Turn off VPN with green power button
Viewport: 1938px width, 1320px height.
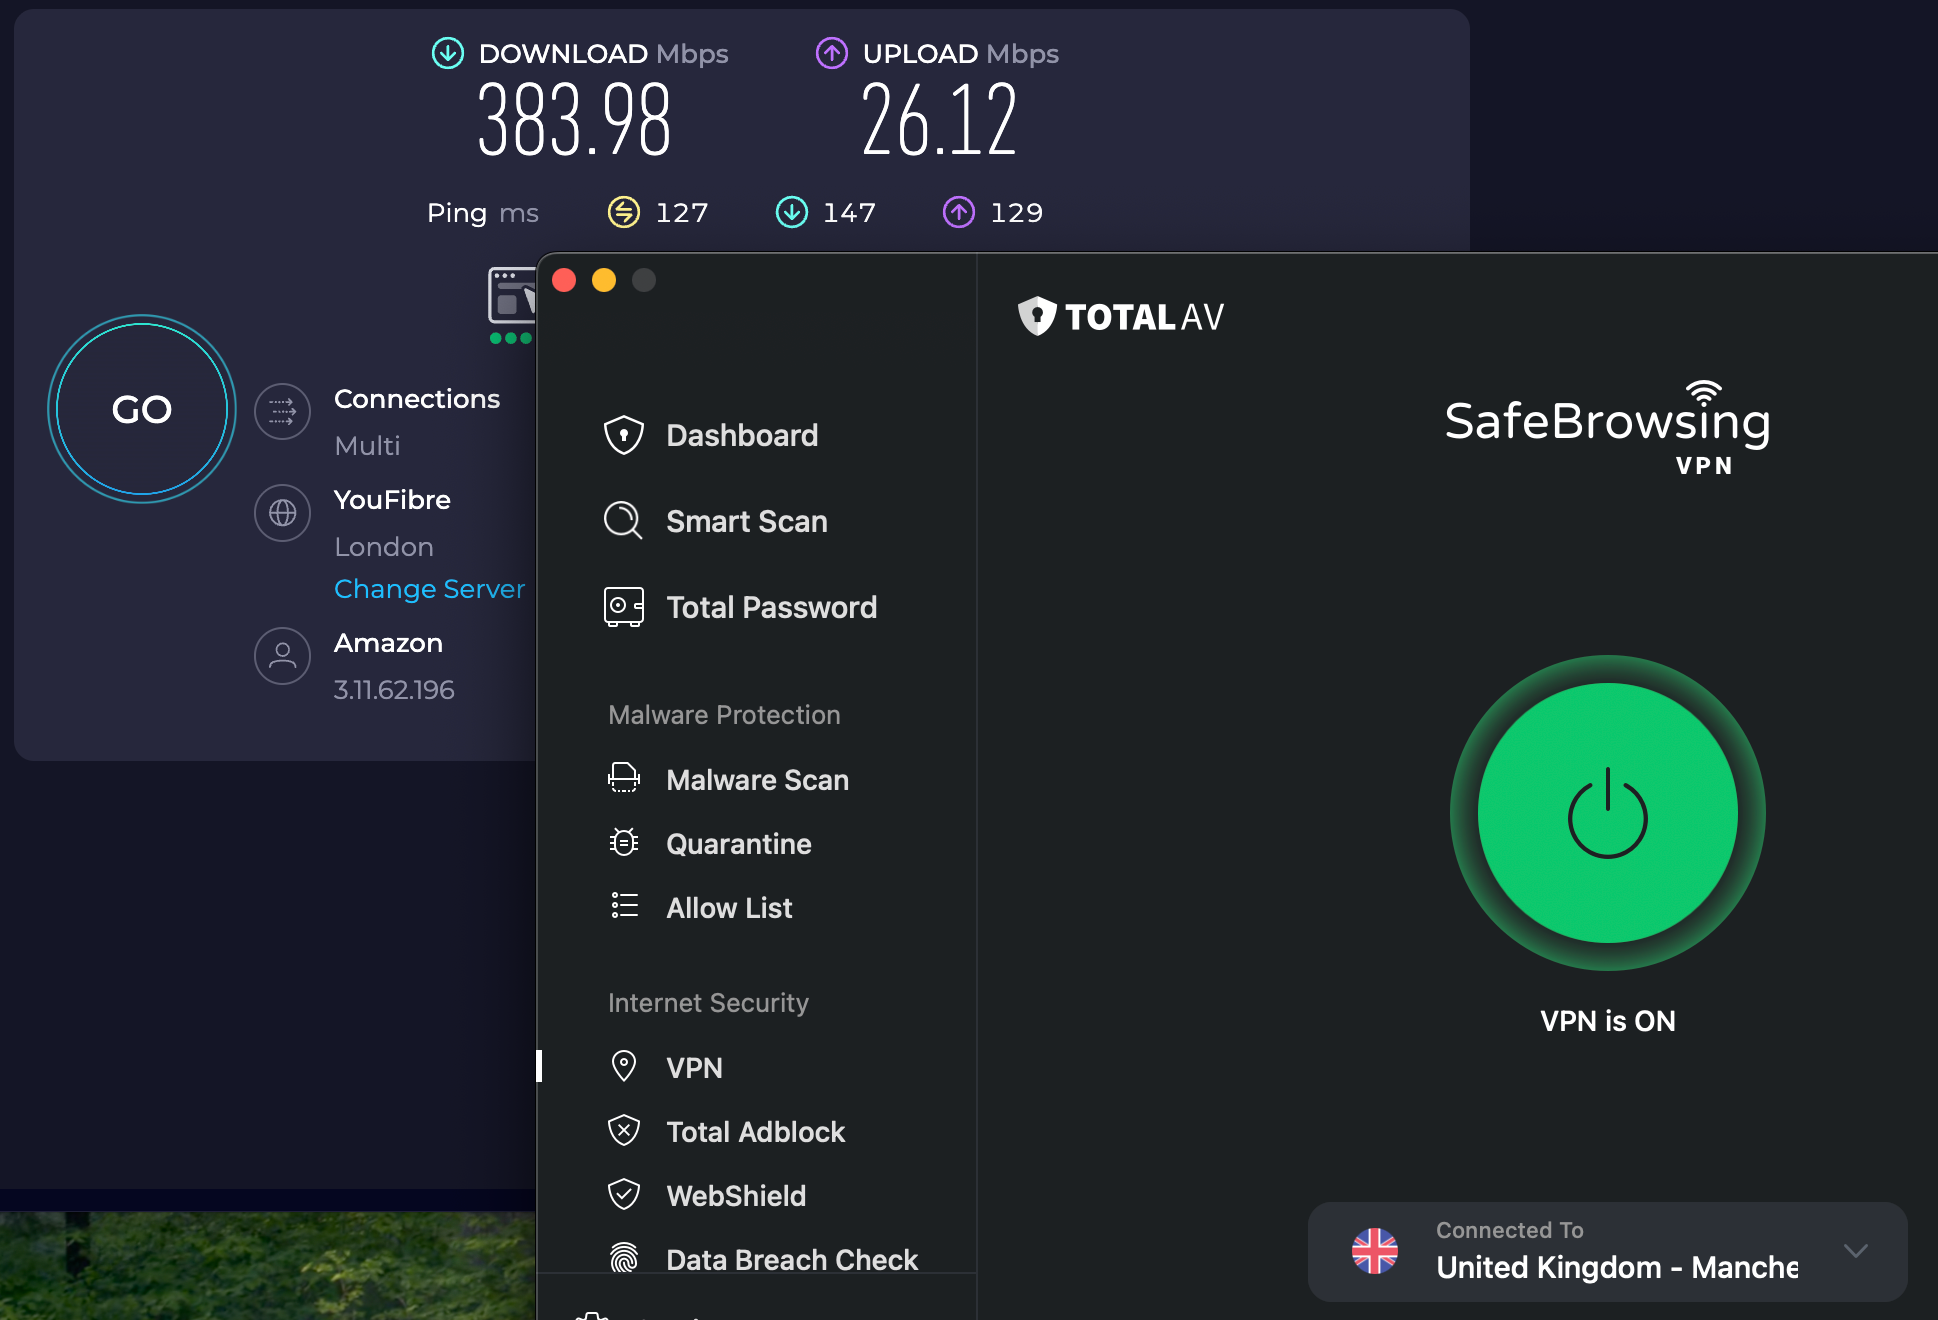1608,813
